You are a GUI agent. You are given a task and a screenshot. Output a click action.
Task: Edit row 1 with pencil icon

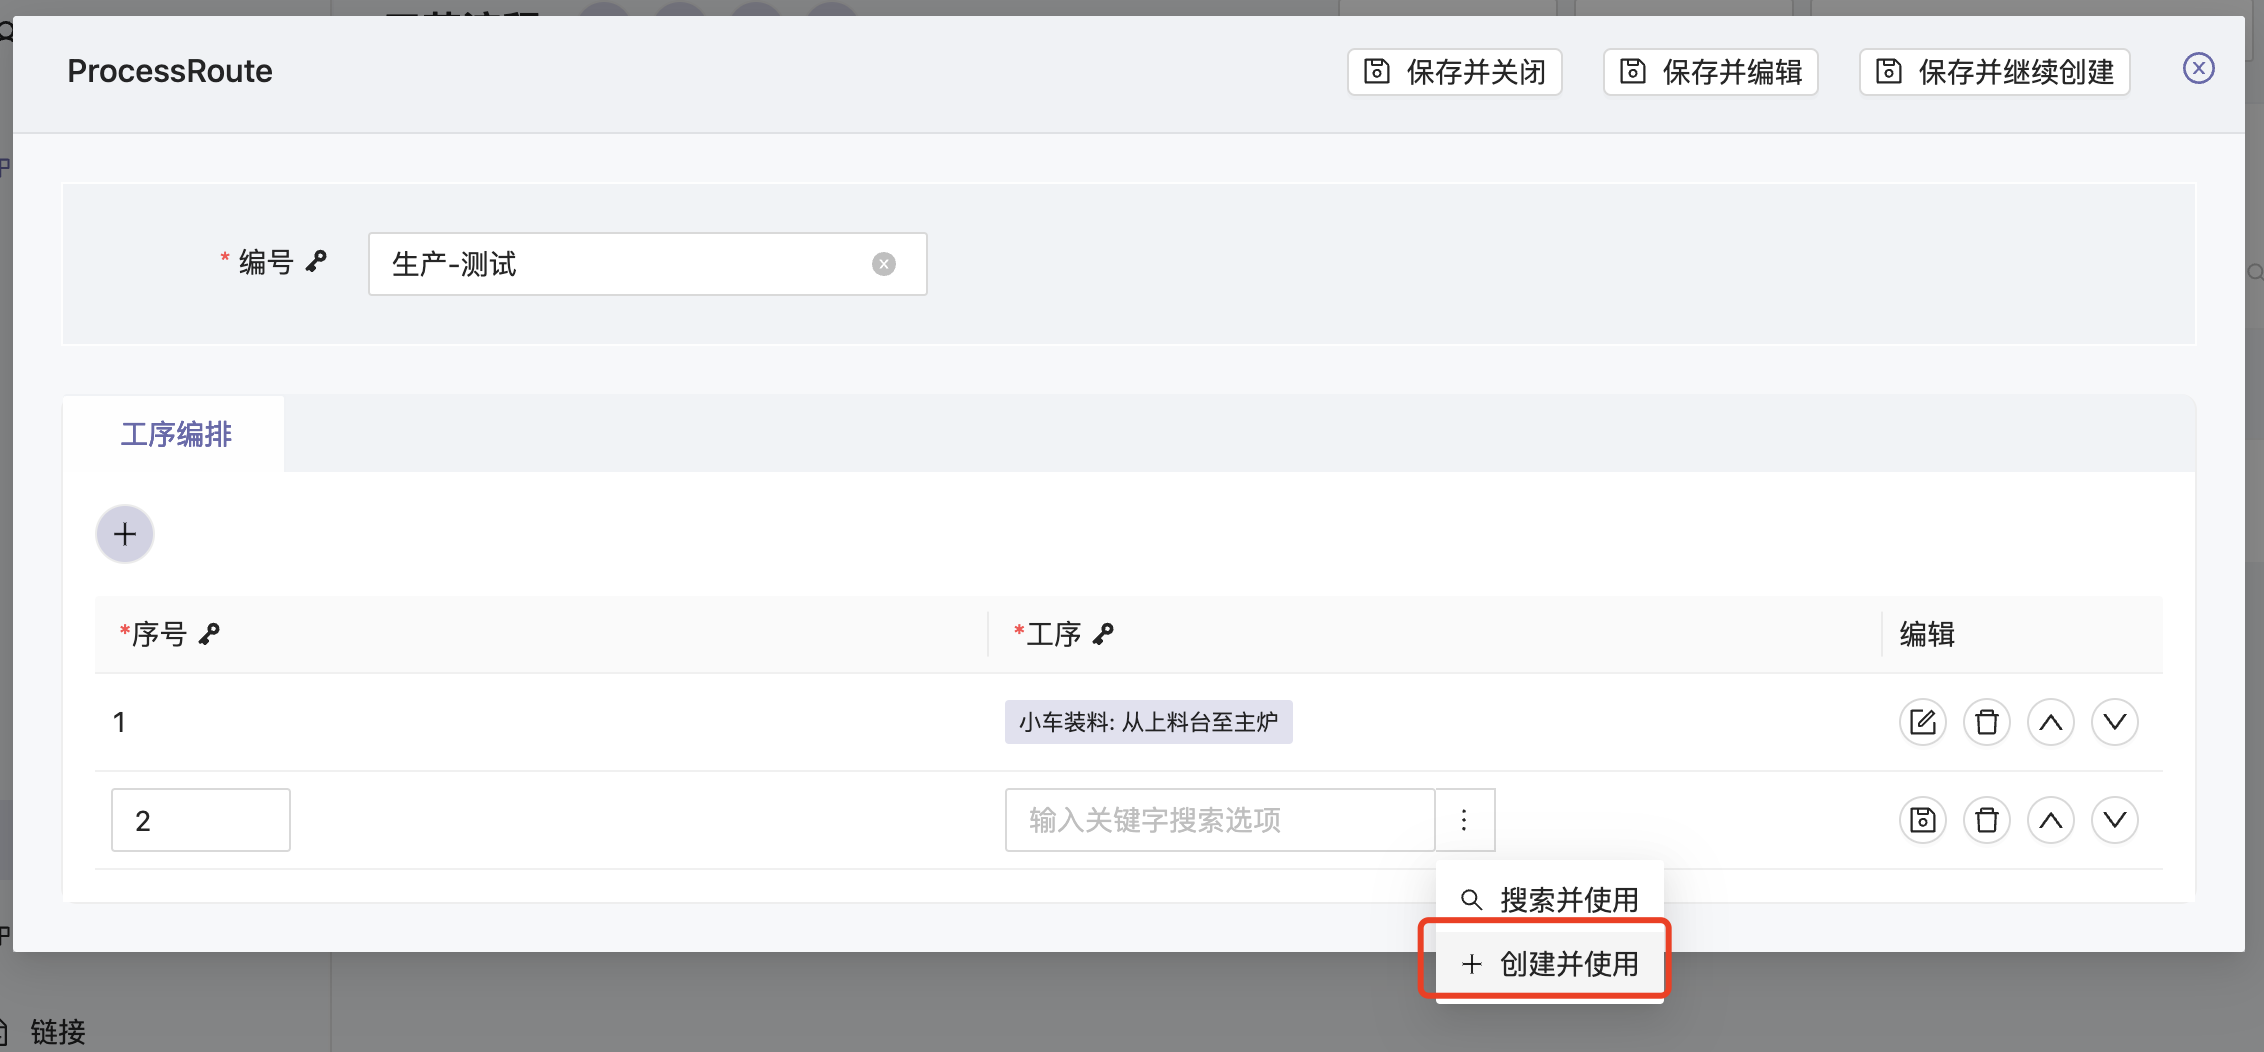coord(1922,722)
